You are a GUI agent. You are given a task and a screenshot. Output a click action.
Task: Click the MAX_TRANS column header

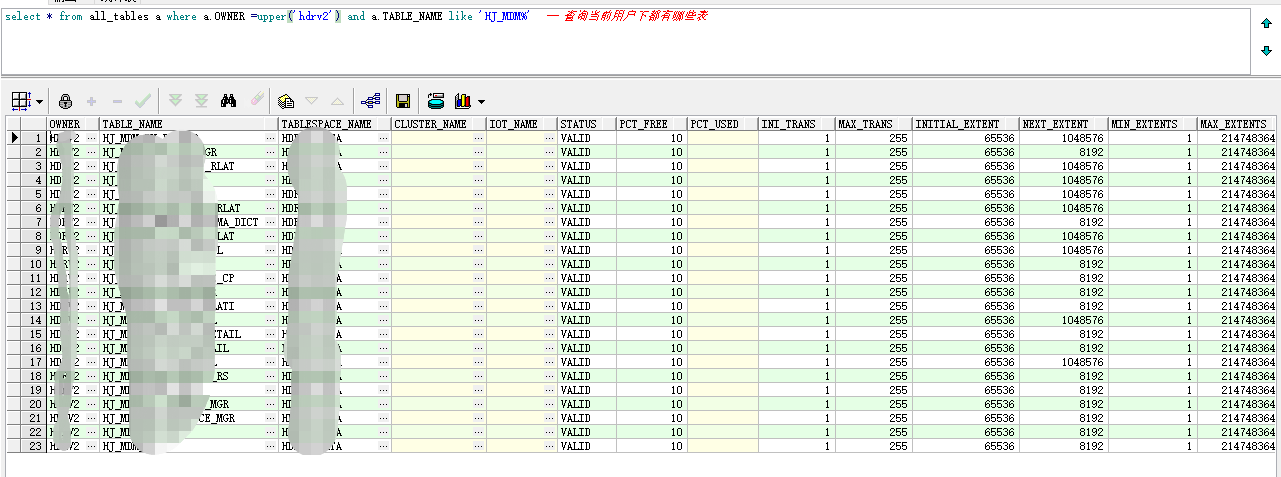(874, 124)
